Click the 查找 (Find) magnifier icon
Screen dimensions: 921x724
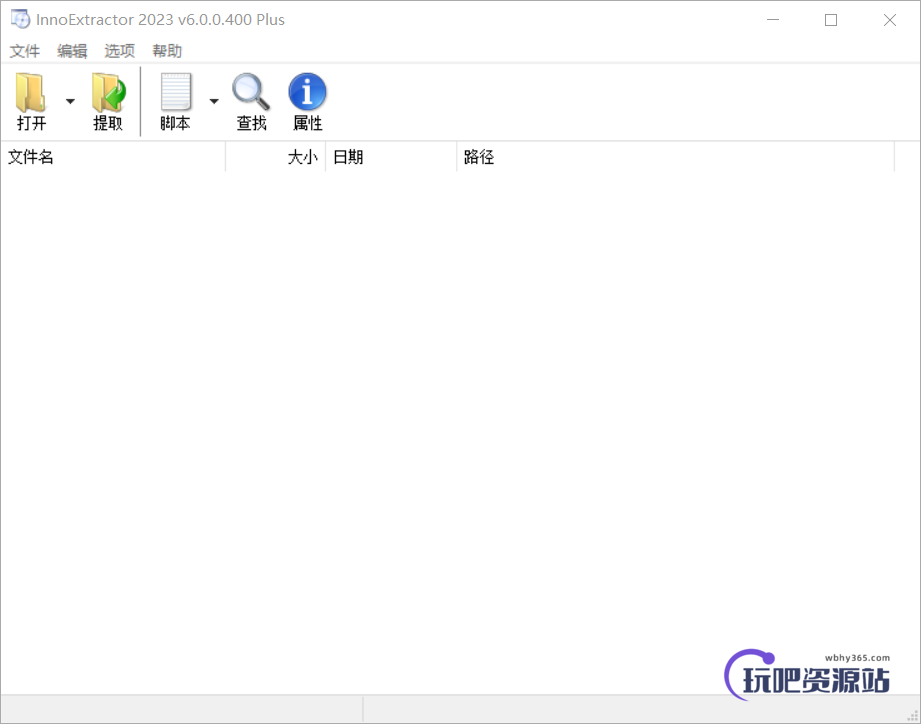251,92
